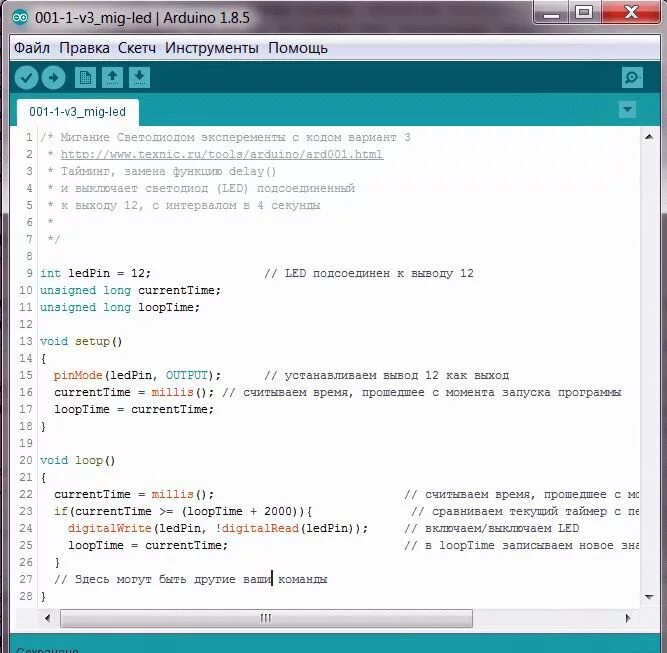Save the sketch with down-arrow icon

coord(140,78)
